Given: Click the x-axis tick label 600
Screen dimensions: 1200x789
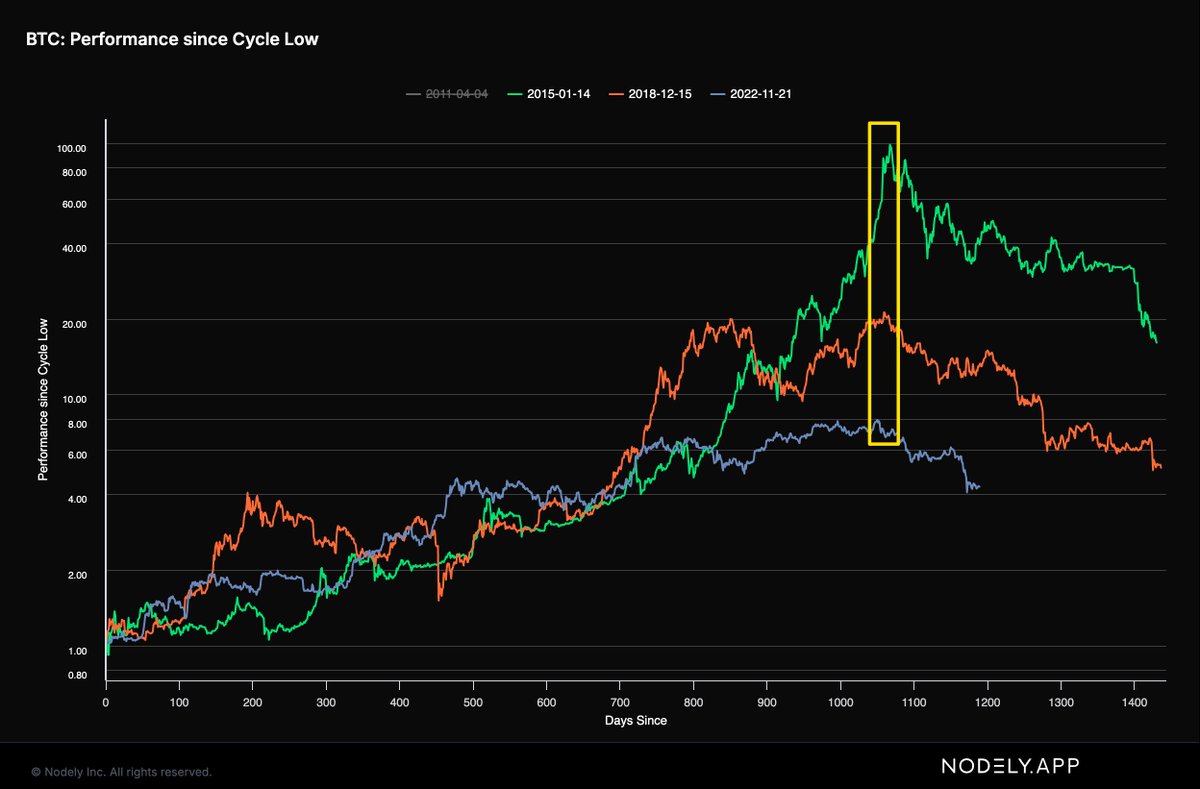Looking at the screenshot, I should click(x=547, y=702).
